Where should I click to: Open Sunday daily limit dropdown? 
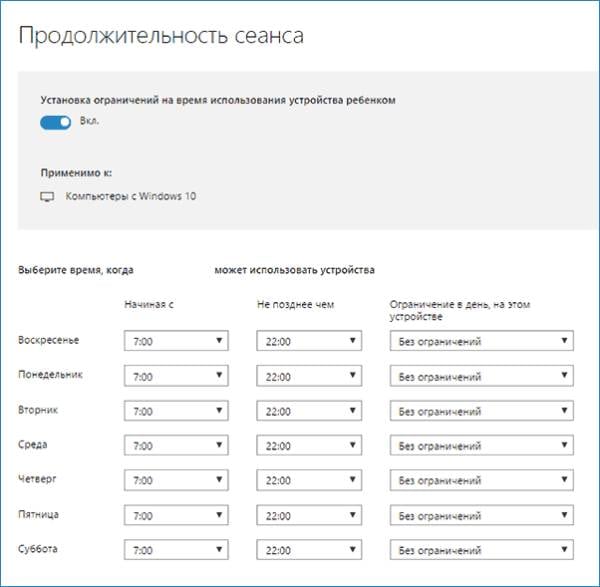pos(481,342)
